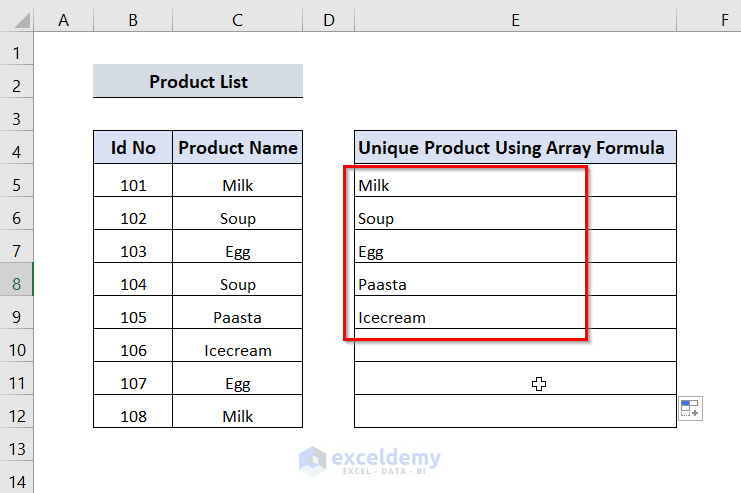Select empty cell E10
The height and width of the screenshot is (493, 741).
coord(515,351)
